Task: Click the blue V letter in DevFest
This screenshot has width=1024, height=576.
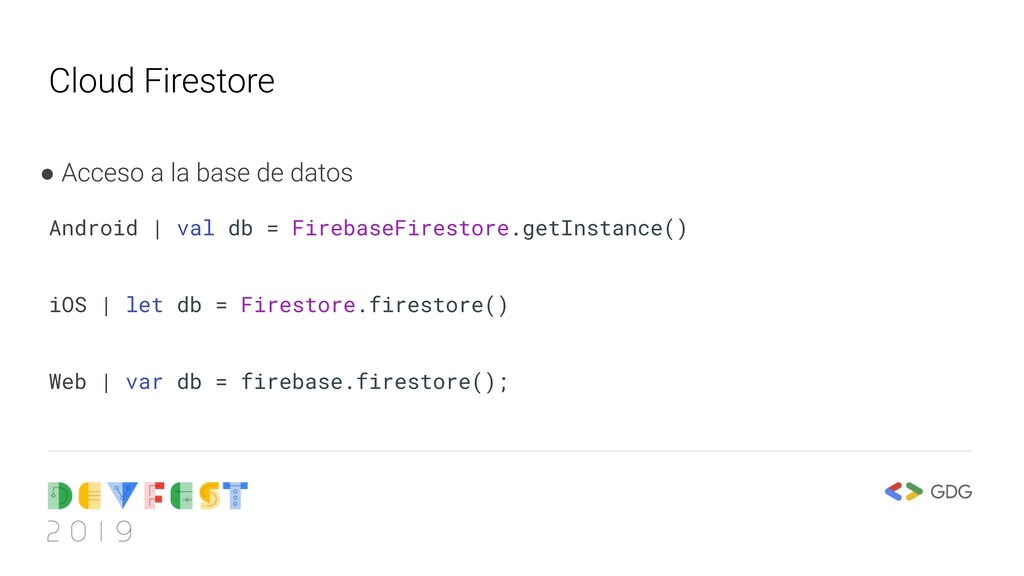Action: (x=123, y=496)
